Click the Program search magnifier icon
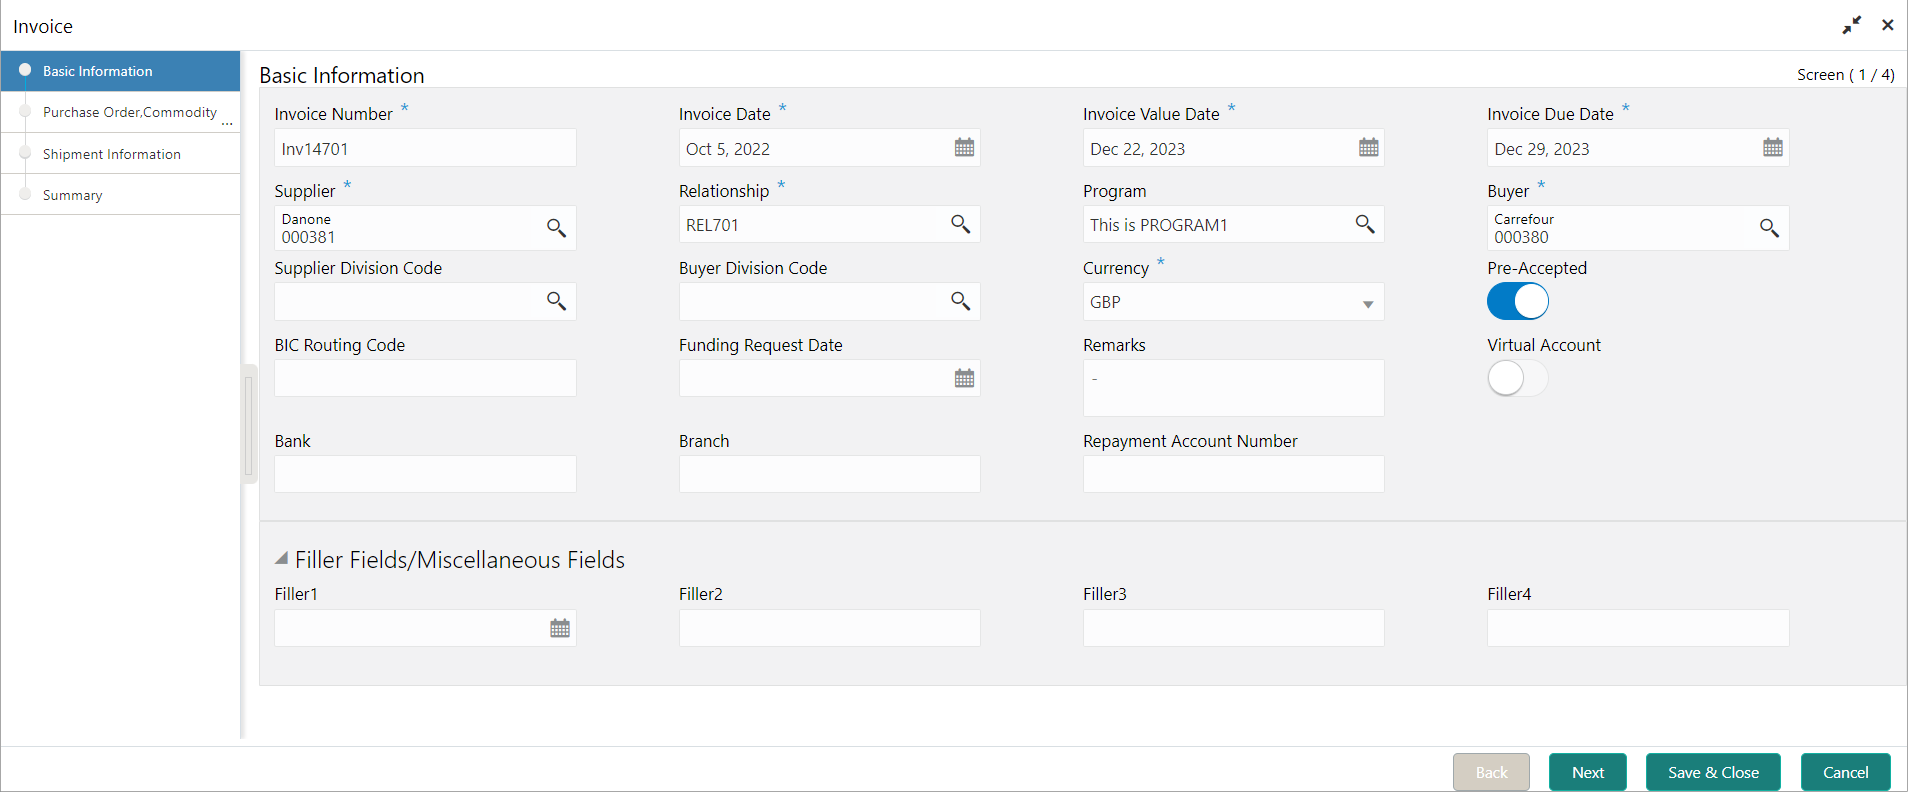This screenshot has height=792, width=1908. point(1364,224)
